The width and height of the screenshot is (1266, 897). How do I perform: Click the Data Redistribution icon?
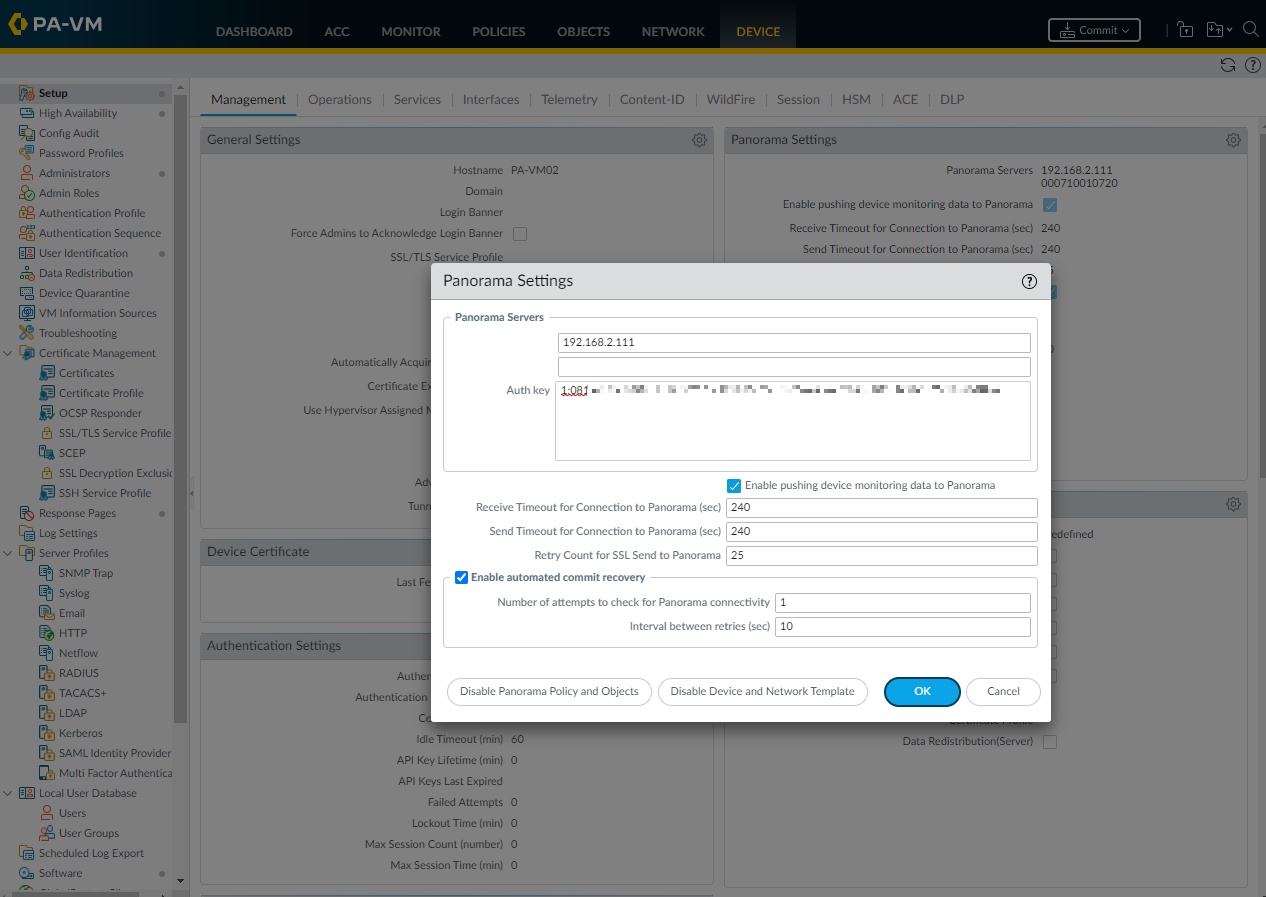[x=27, y=273]
